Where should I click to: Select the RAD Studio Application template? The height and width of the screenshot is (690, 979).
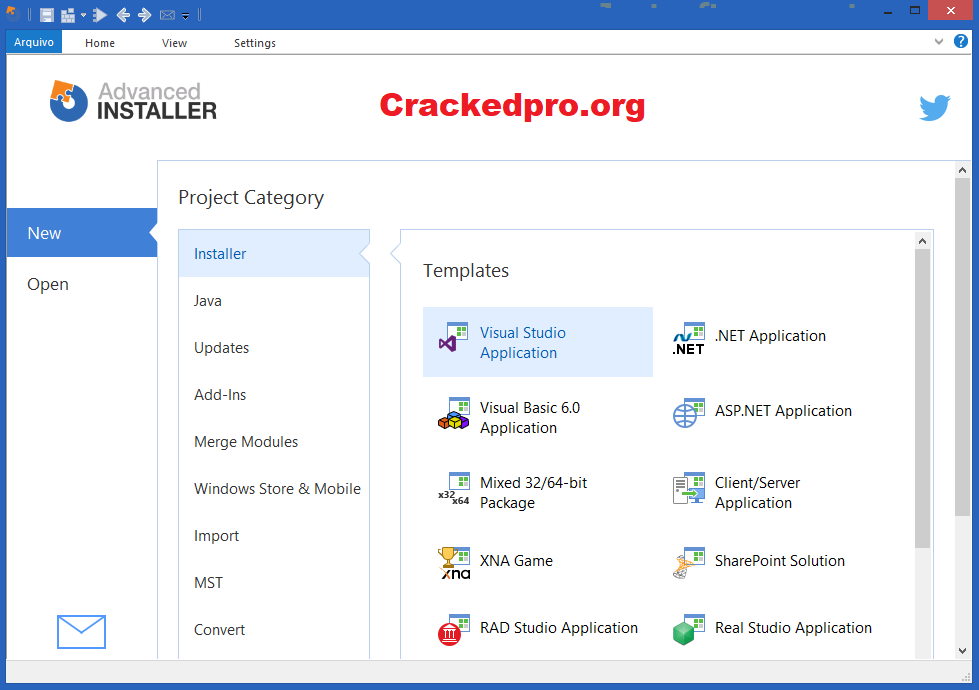pos(538,629)
